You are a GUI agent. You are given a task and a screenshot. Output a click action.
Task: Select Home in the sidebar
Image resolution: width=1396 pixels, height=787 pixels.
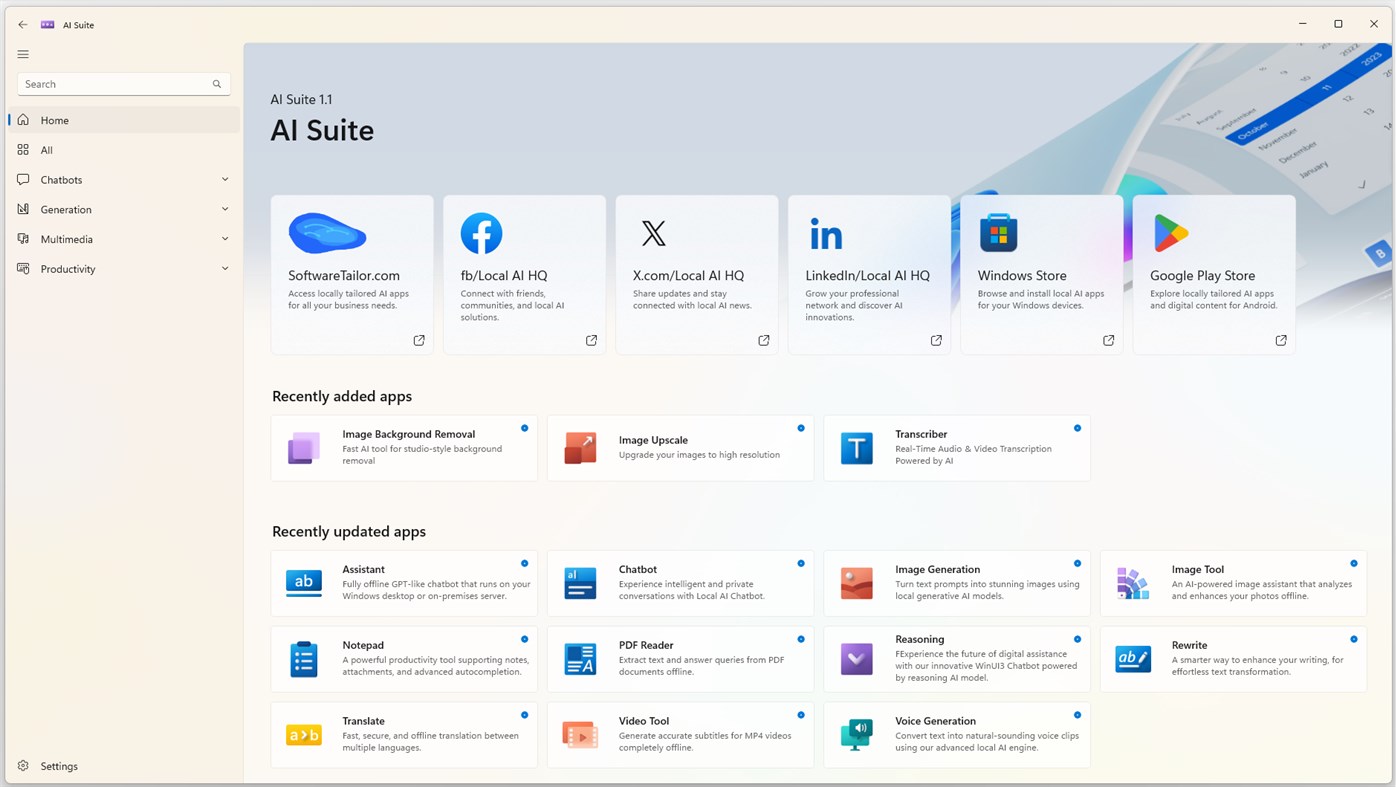click(123, 119)
